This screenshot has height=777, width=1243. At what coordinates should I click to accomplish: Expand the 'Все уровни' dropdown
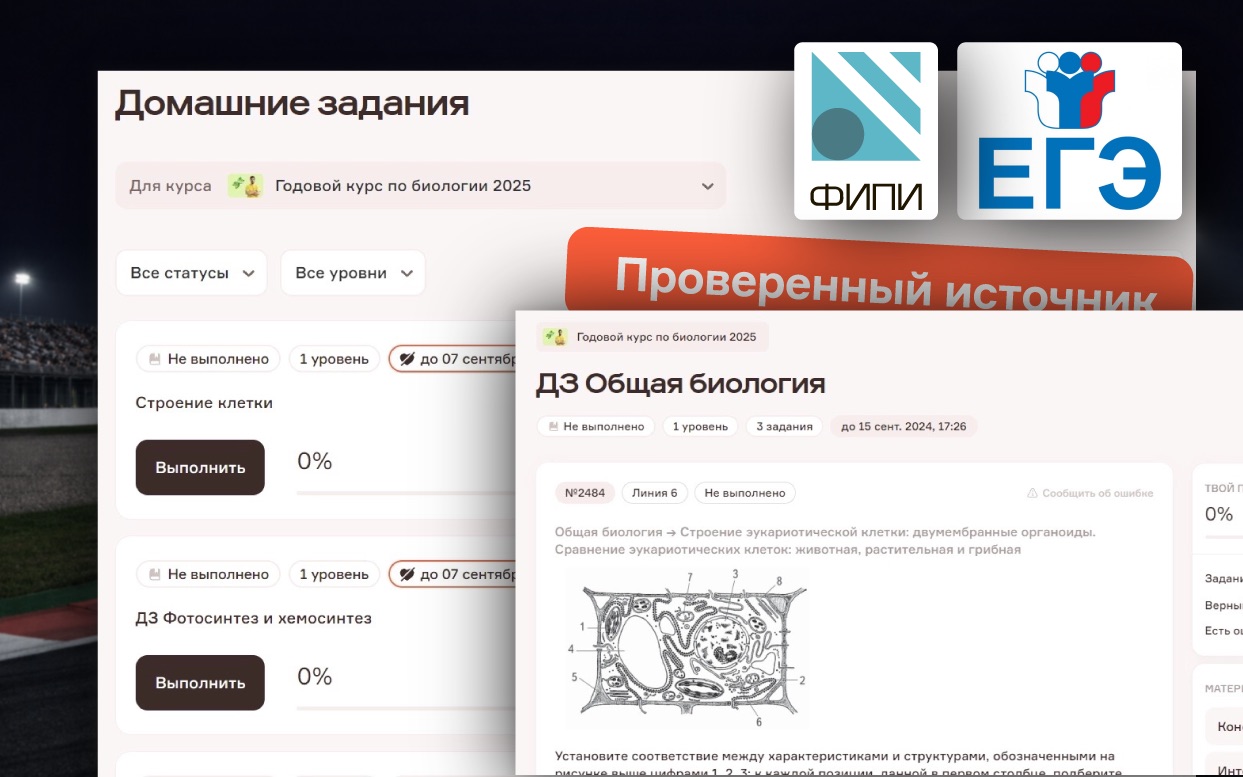click(352, 272)
